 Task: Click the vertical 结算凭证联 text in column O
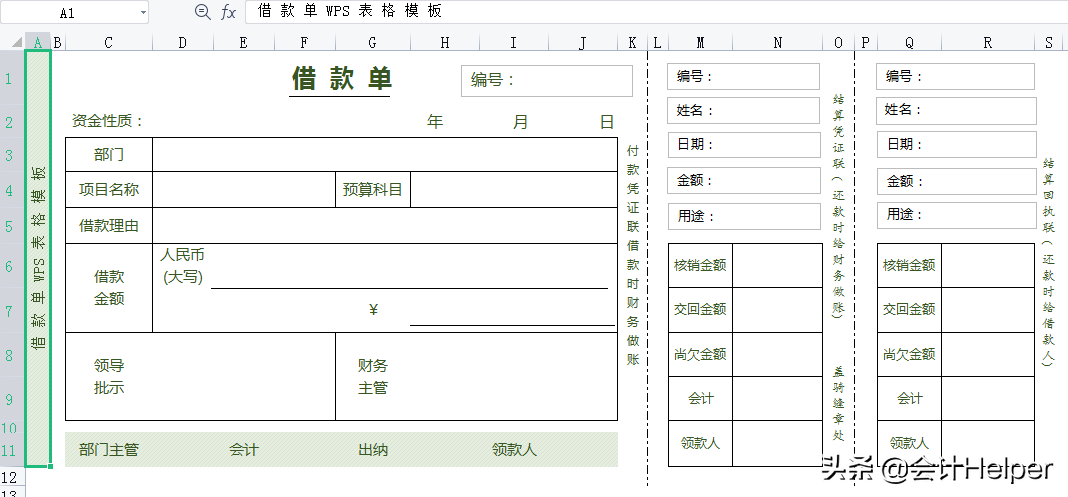[x=838, y=206]
